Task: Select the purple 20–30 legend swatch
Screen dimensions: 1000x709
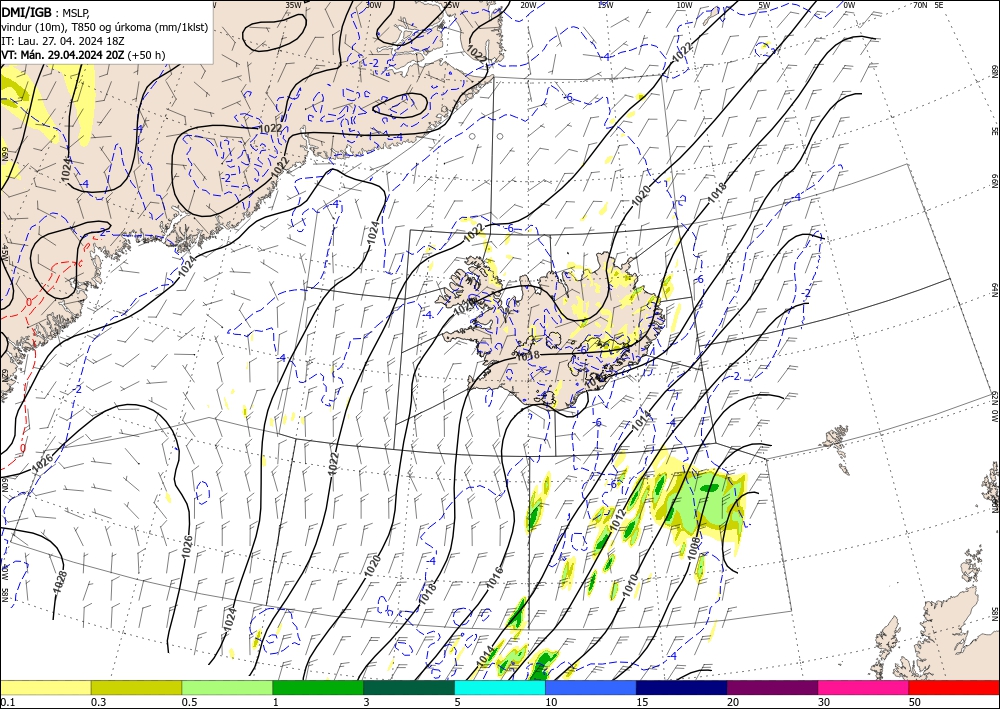Action: 772,687
